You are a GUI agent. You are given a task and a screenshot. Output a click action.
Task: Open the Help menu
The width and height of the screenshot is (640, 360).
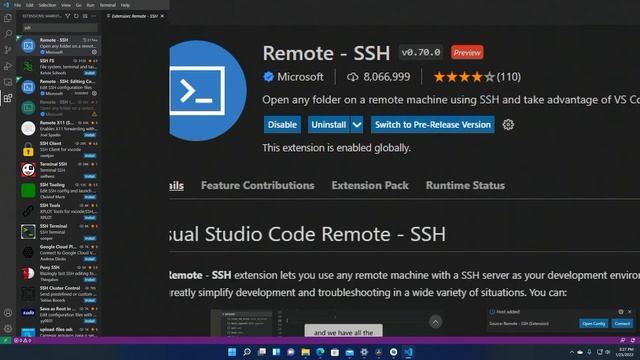(125, 5)
